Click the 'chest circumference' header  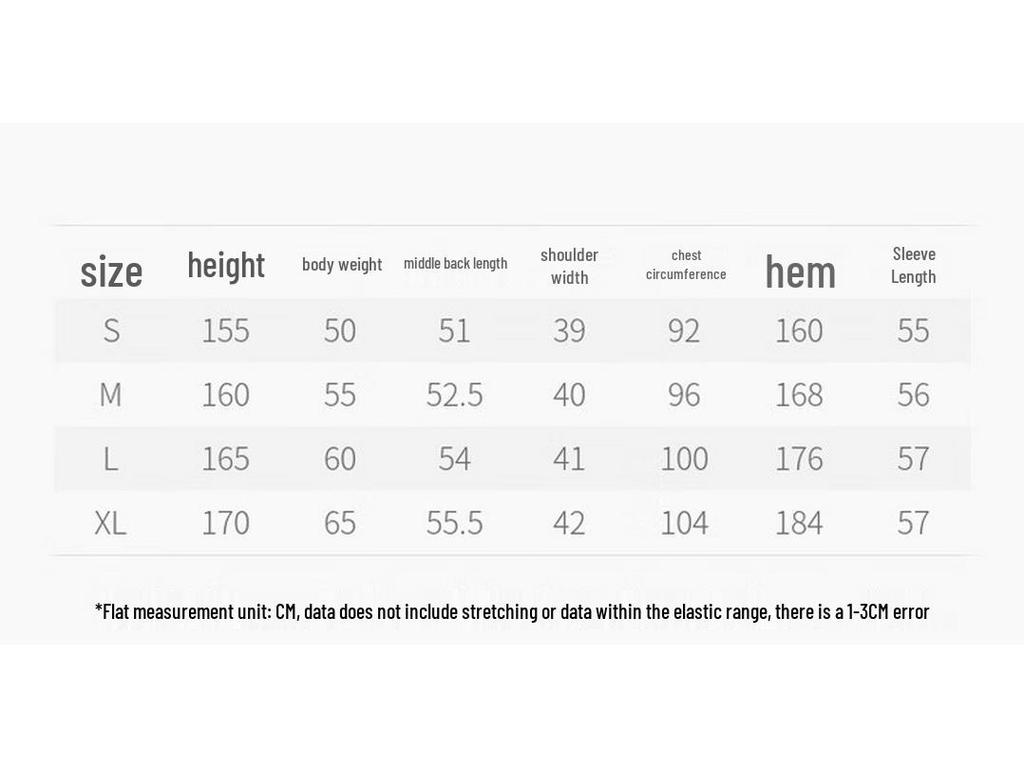pos(686,264)
